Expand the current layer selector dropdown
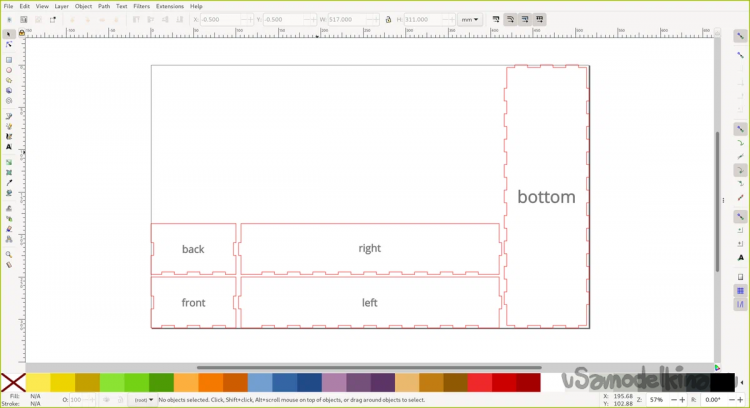Screen dimensions: 750x408 tap(144, 399)
